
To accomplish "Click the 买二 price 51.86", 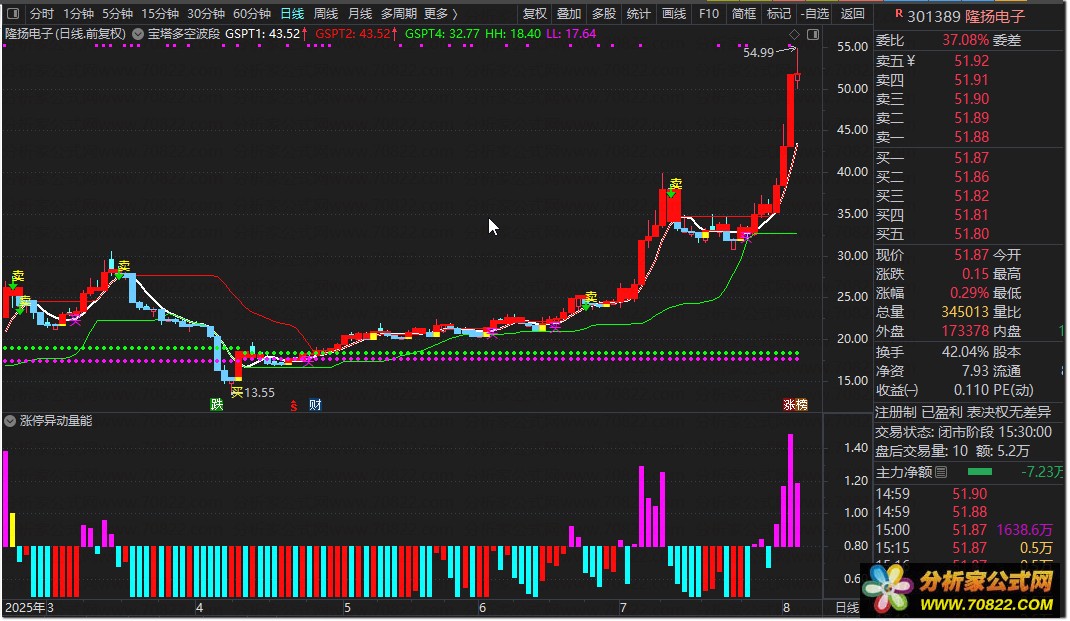I will 971,177.
